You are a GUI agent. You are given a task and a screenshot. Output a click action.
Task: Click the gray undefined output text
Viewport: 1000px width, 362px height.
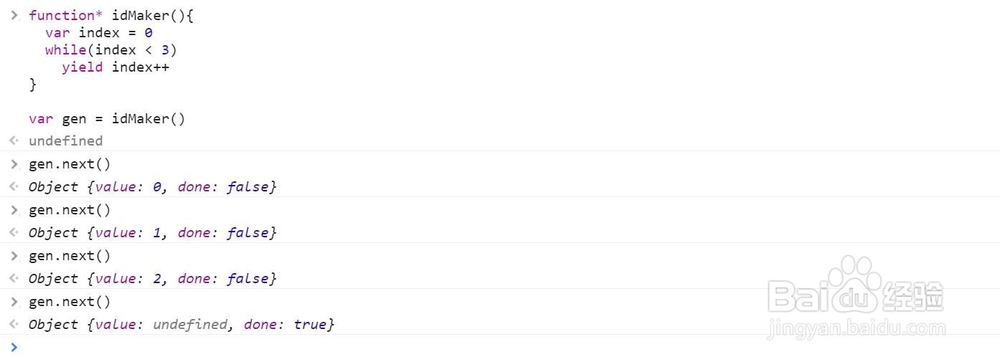coord(66,141)
